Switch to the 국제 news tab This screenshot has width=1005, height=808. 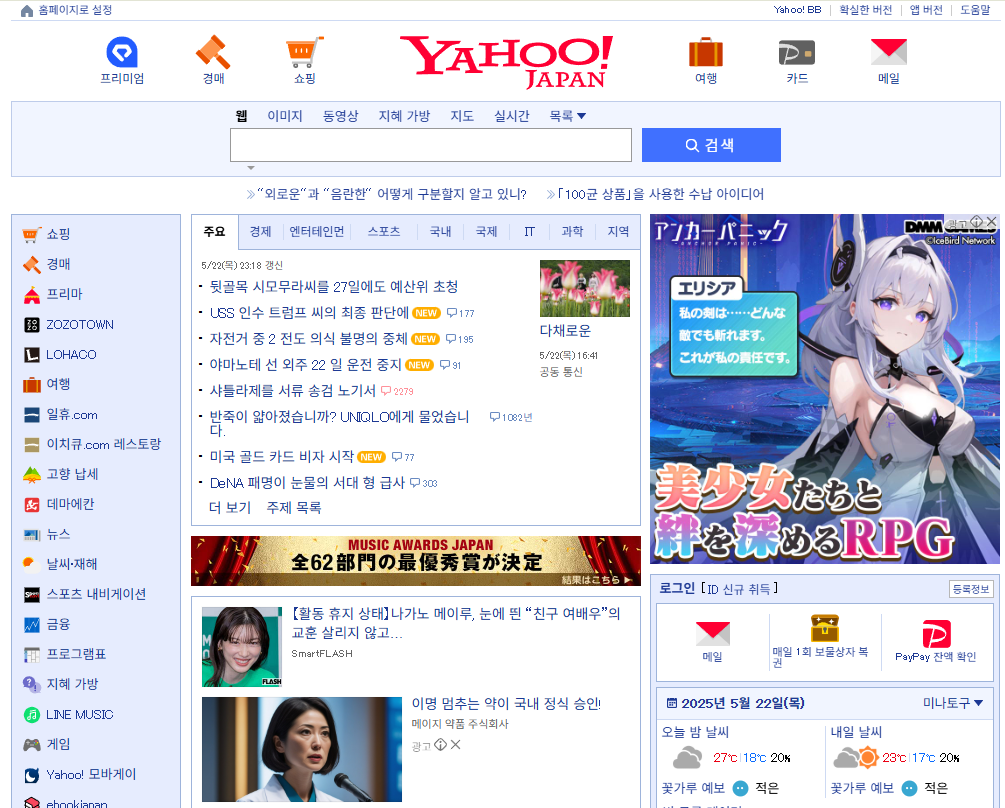tap(486, 231)
